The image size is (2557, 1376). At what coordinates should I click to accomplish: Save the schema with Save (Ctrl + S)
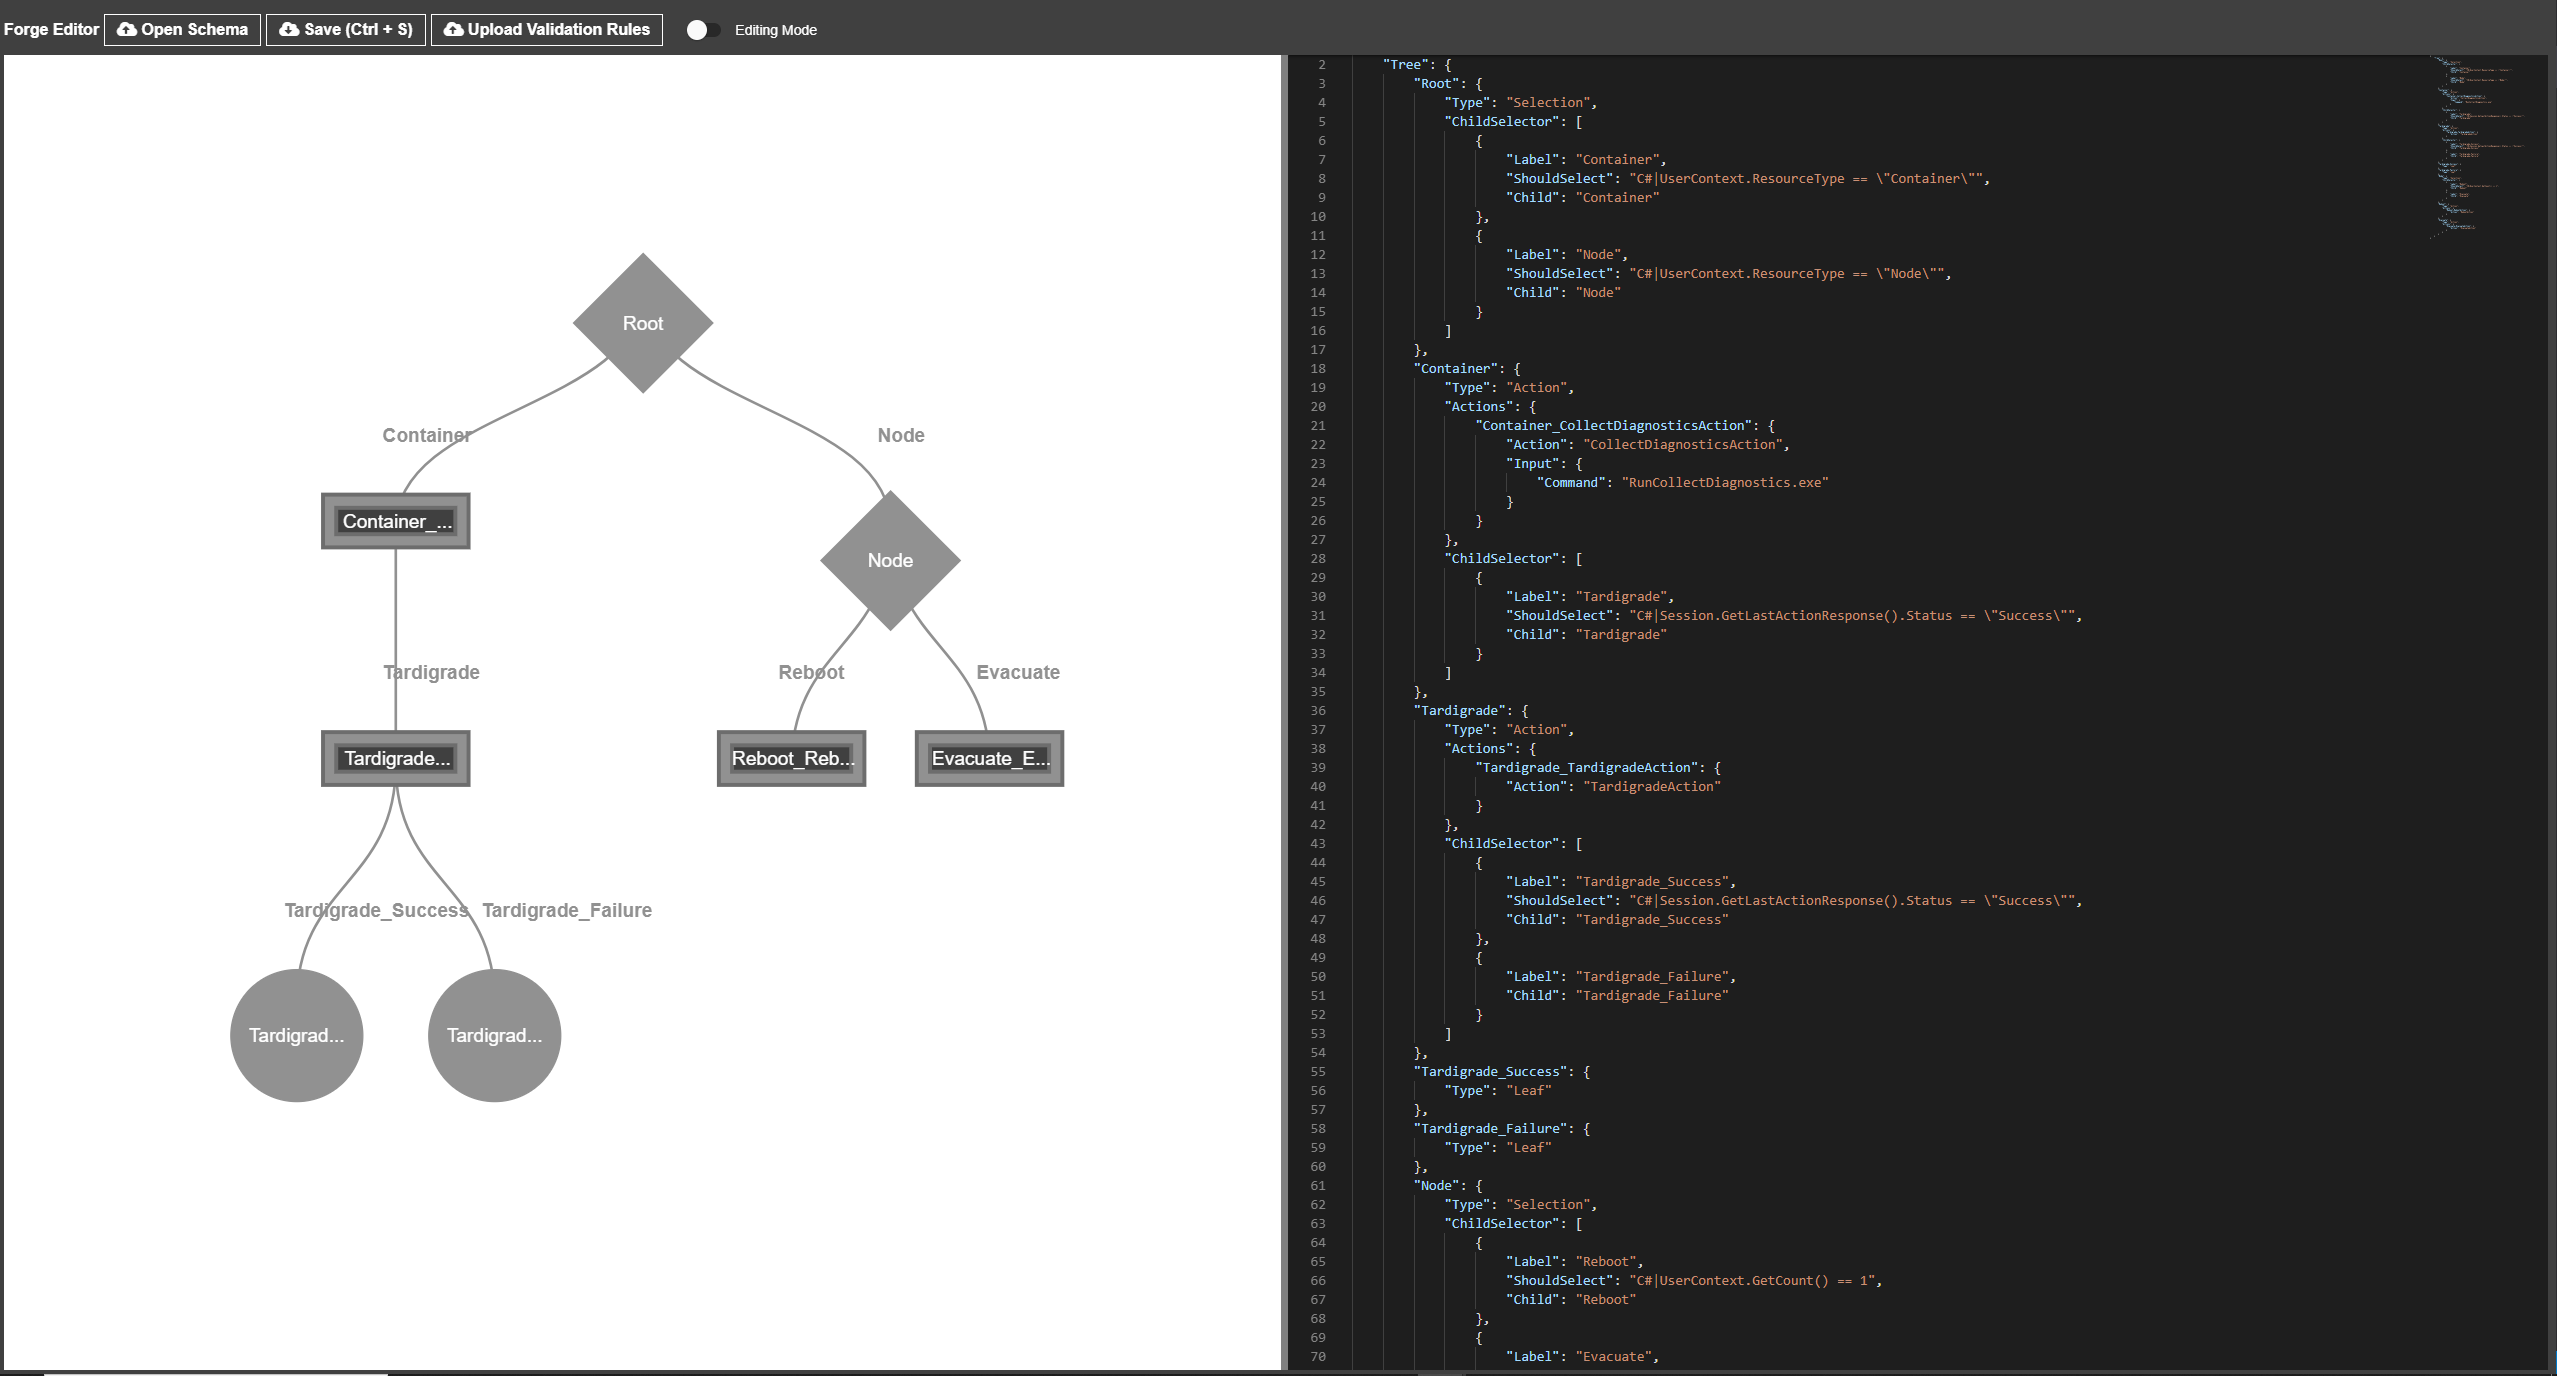pyautogui.click(x=346, y=29)
